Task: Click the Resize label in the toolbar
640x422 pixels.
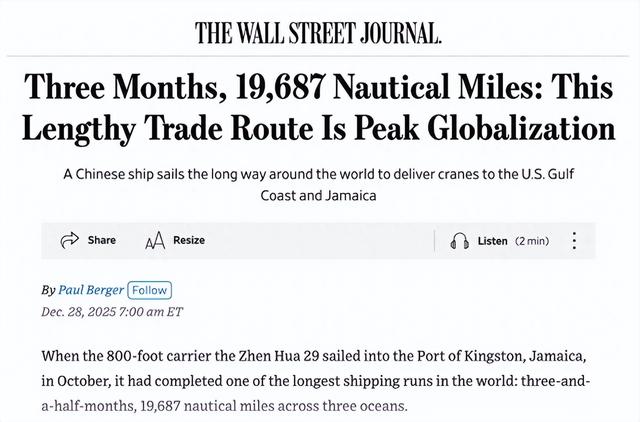Action: point(189,240)
